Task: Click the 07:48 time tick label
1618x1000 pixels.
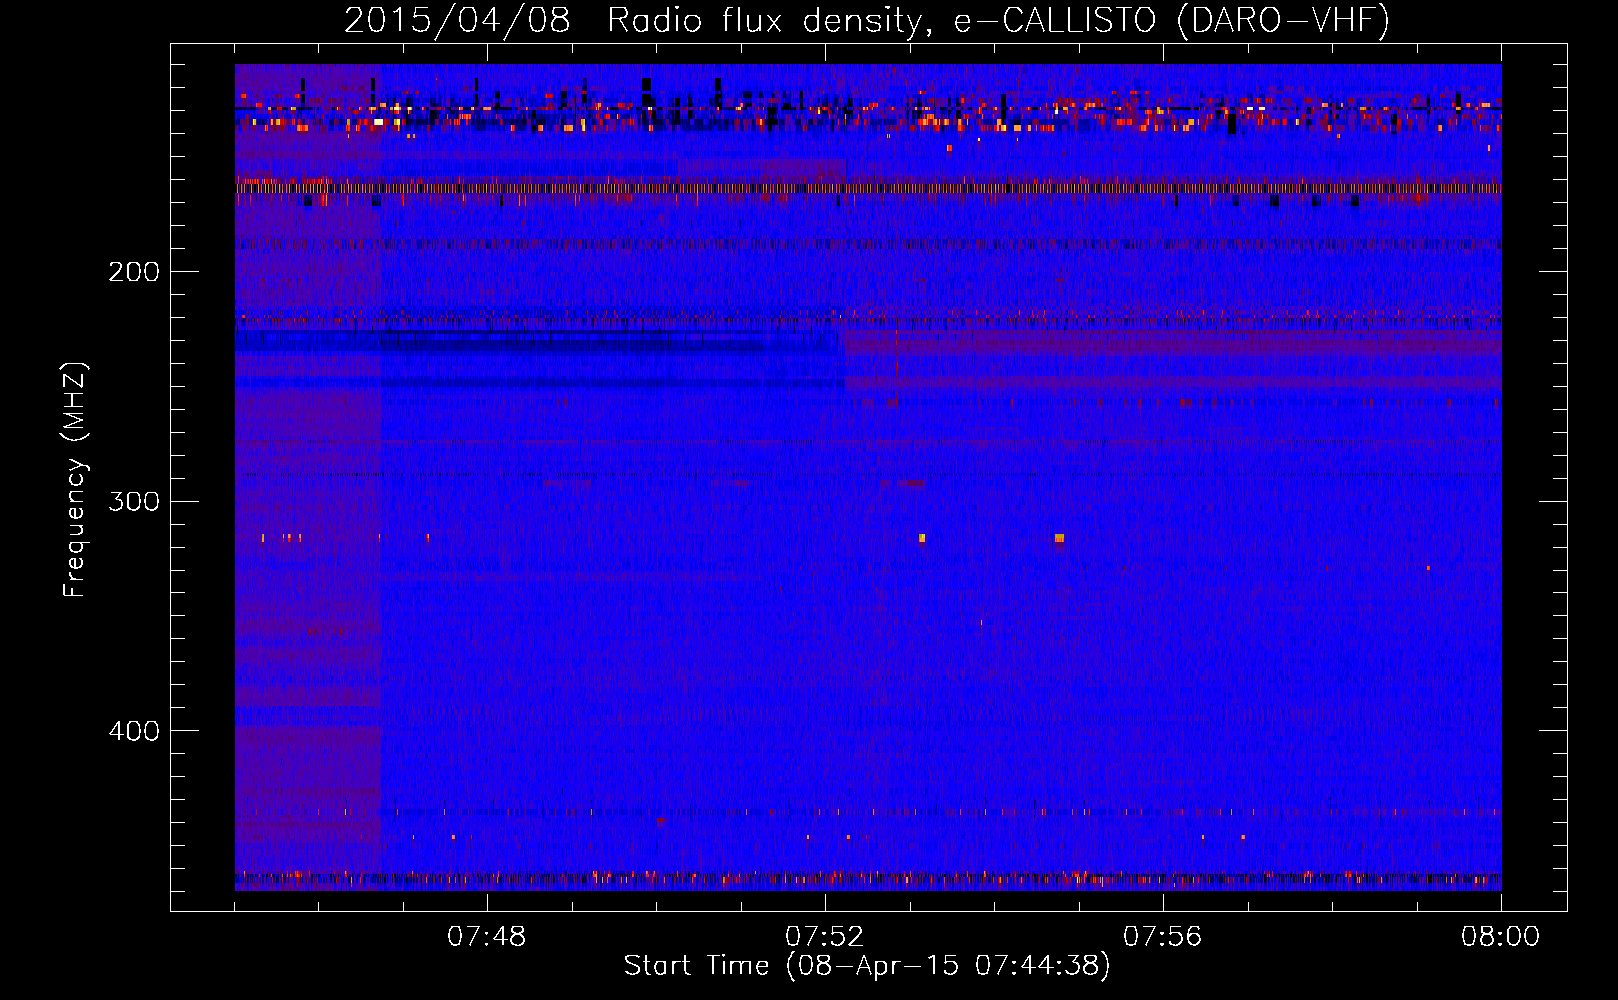Action: 487,937
